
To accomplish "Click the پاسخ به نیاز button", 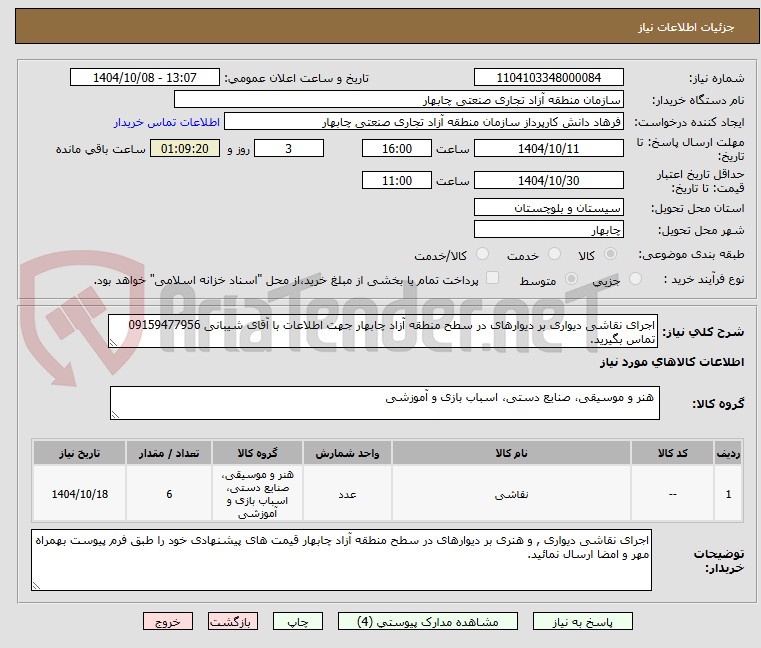I will coord(582,621).
